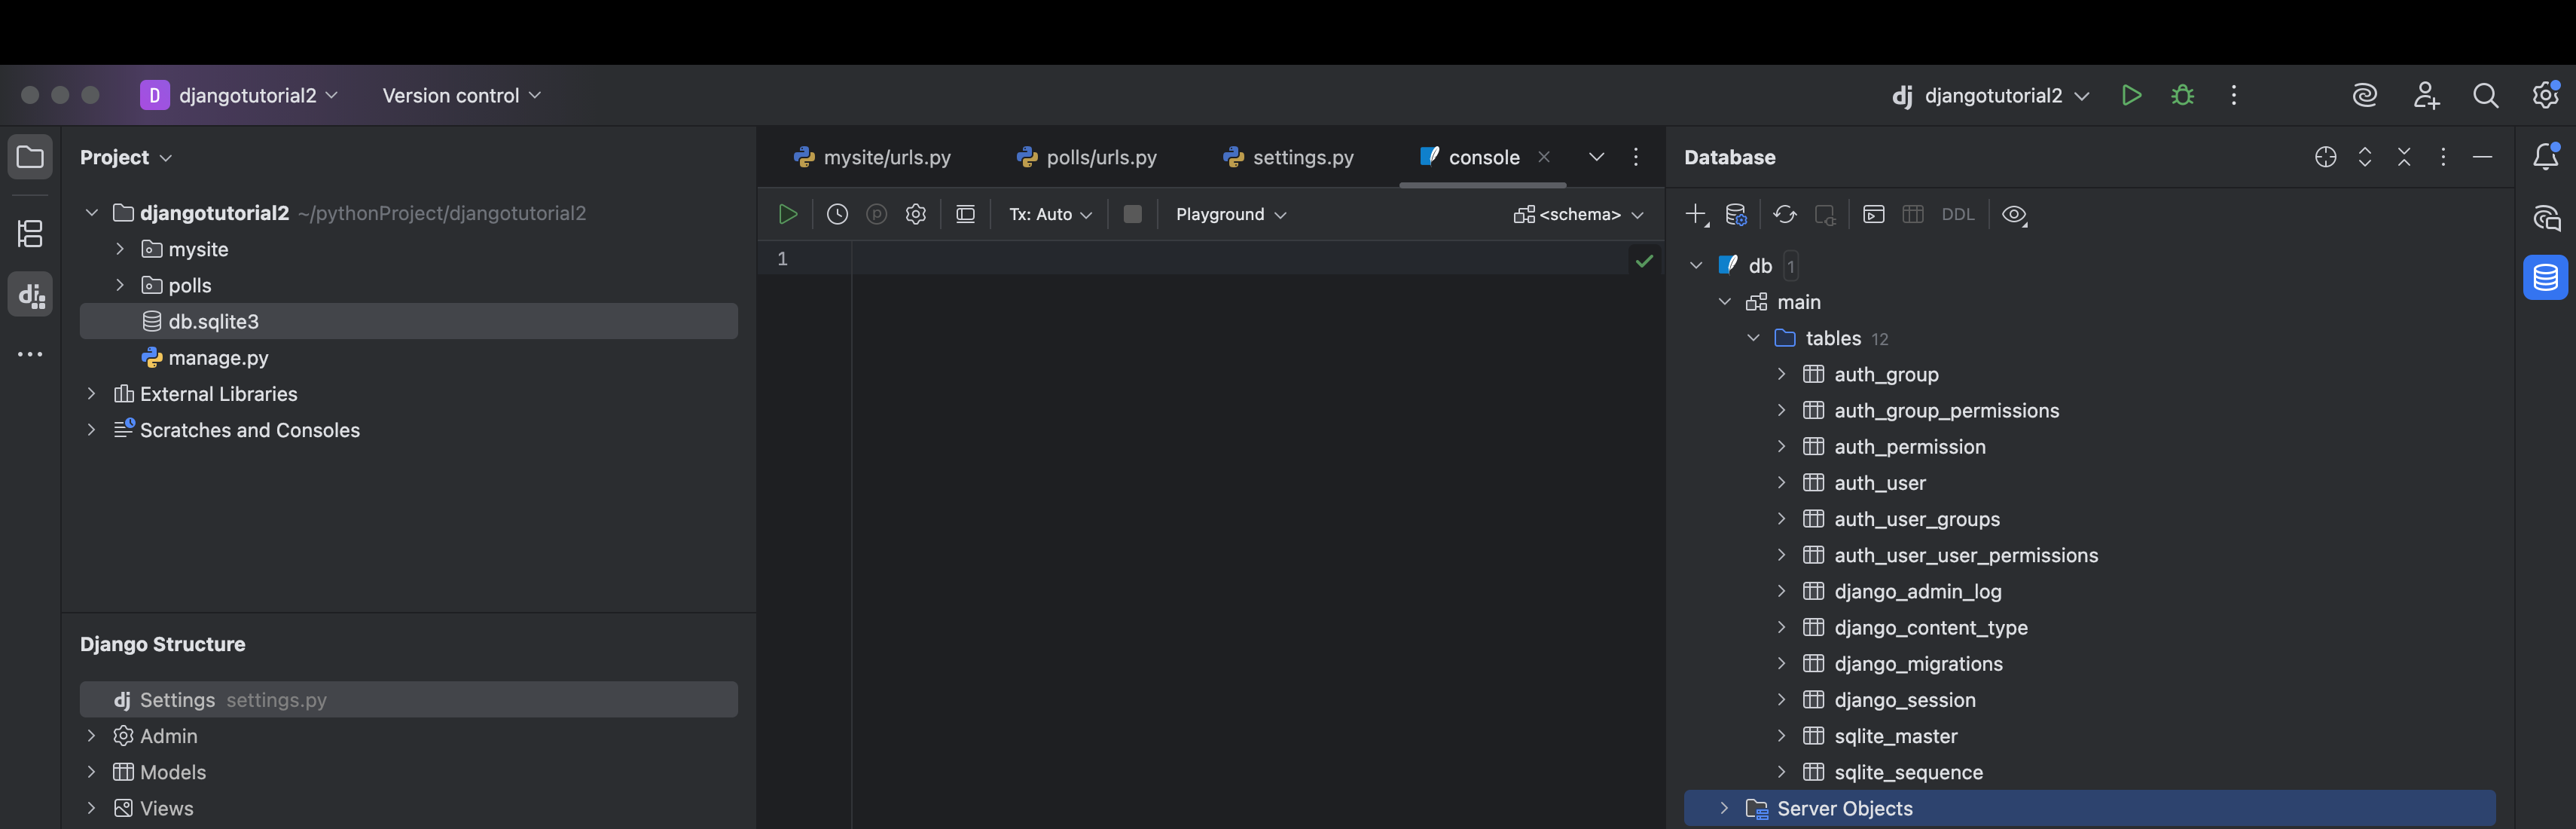Screen dimensions: 2576x829
Task: Expand the Models node in Django Structure
Action: (91, 772)
